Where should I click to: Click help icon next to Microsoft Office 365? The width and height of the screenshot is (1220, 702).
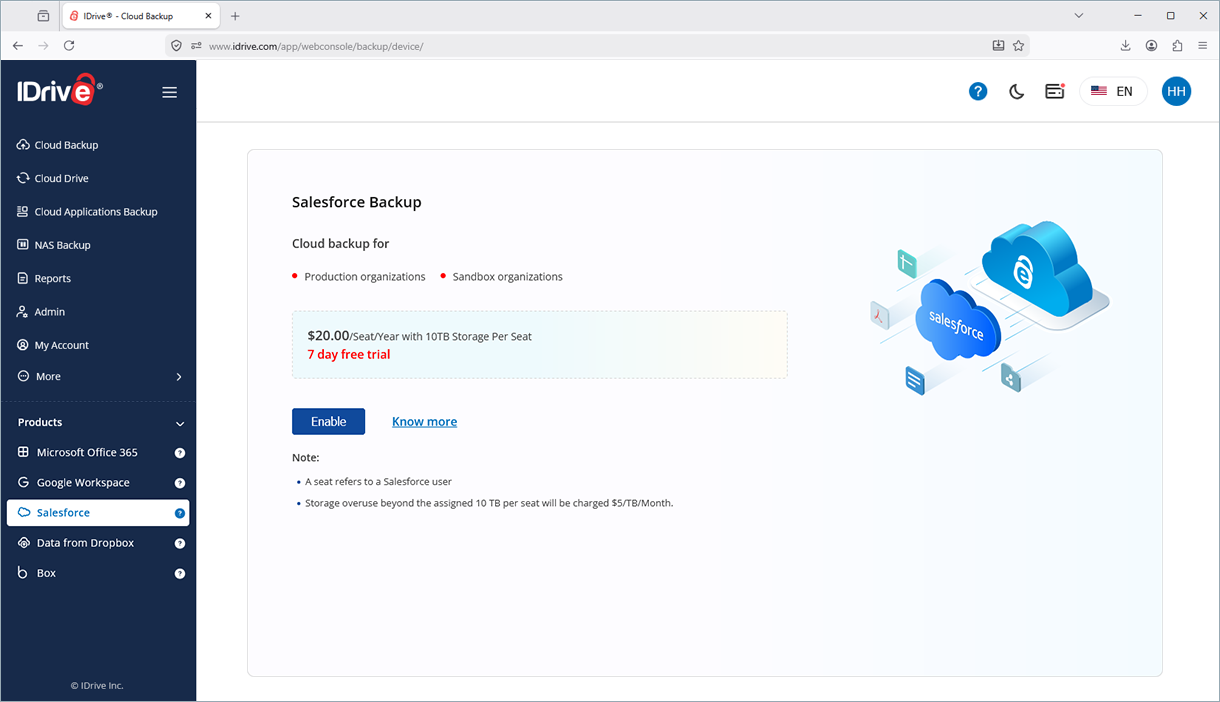pyautogui.click(x=180, y=453)
